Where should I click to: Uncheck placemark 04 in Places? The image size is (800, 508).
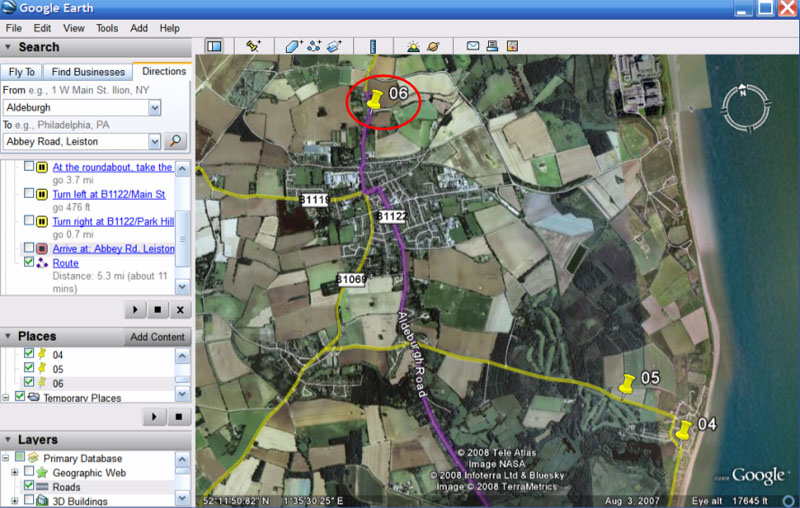pyautogui.click(x=29, y=353)
